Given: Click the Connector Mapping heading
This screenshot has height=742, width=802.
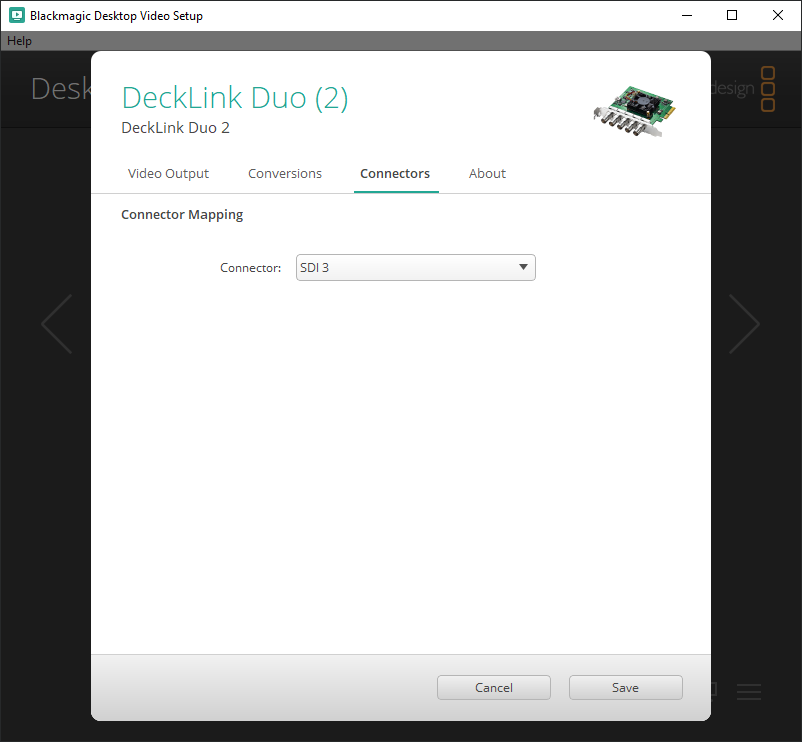Looking at the screenshot, I should point(182,215).
